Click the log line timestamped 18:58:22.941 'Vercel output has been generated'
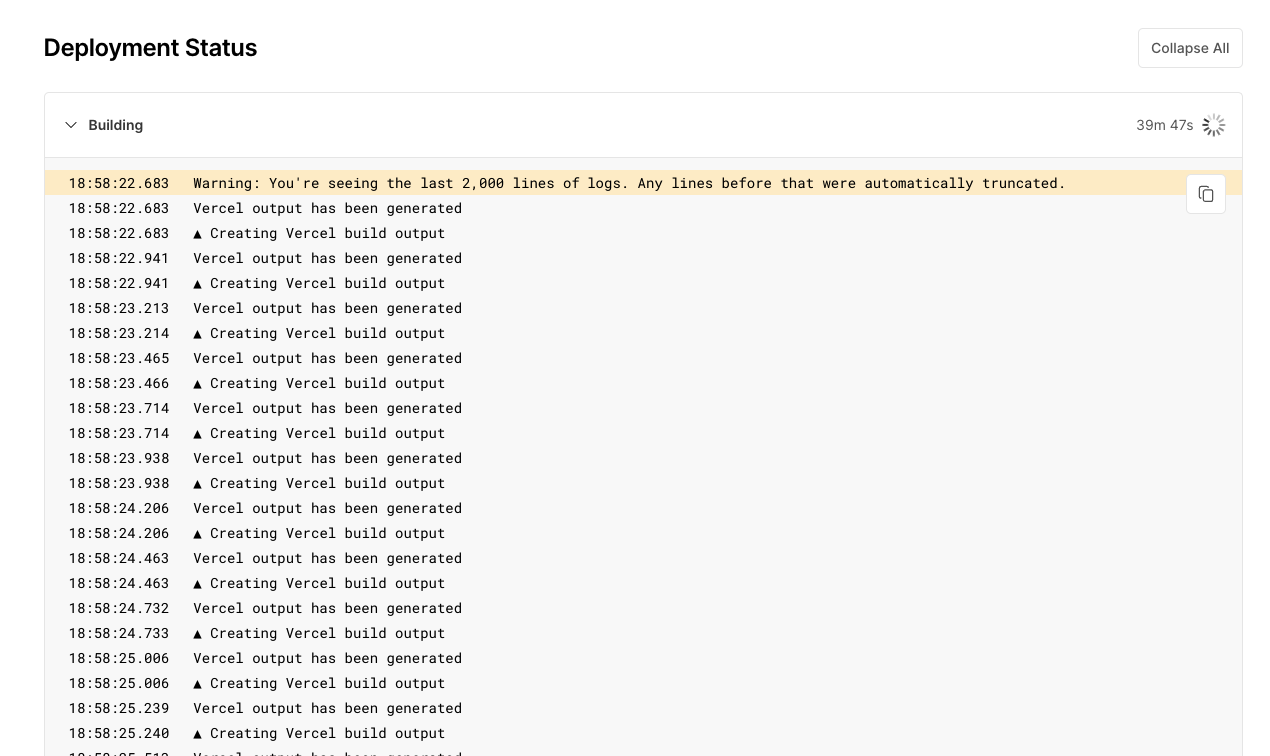Viewport: 1270px width, 756px height. coord(644,258)
